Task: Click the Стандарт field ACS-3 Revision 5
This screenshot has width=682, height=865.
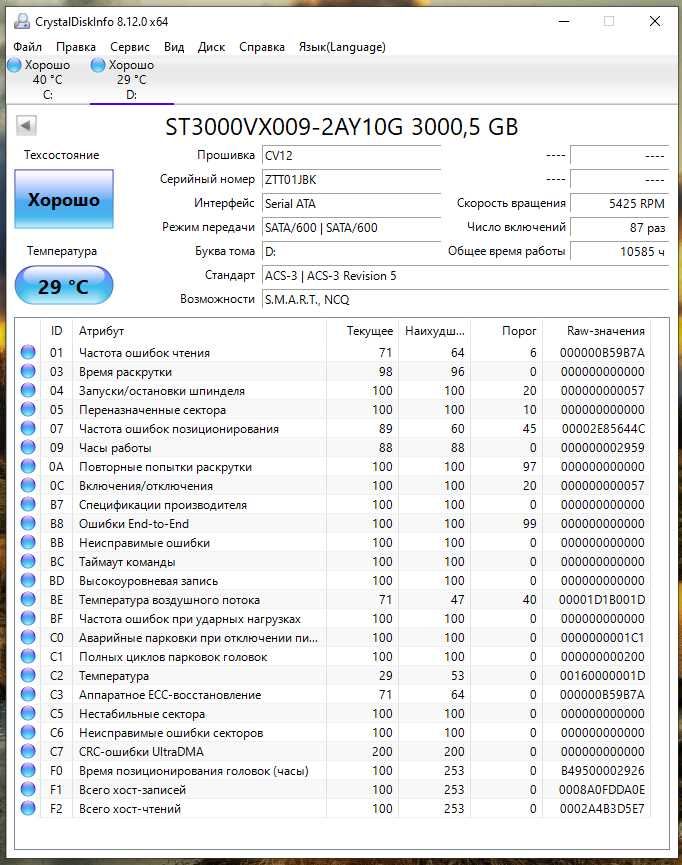Action: [x=465, y=275]
